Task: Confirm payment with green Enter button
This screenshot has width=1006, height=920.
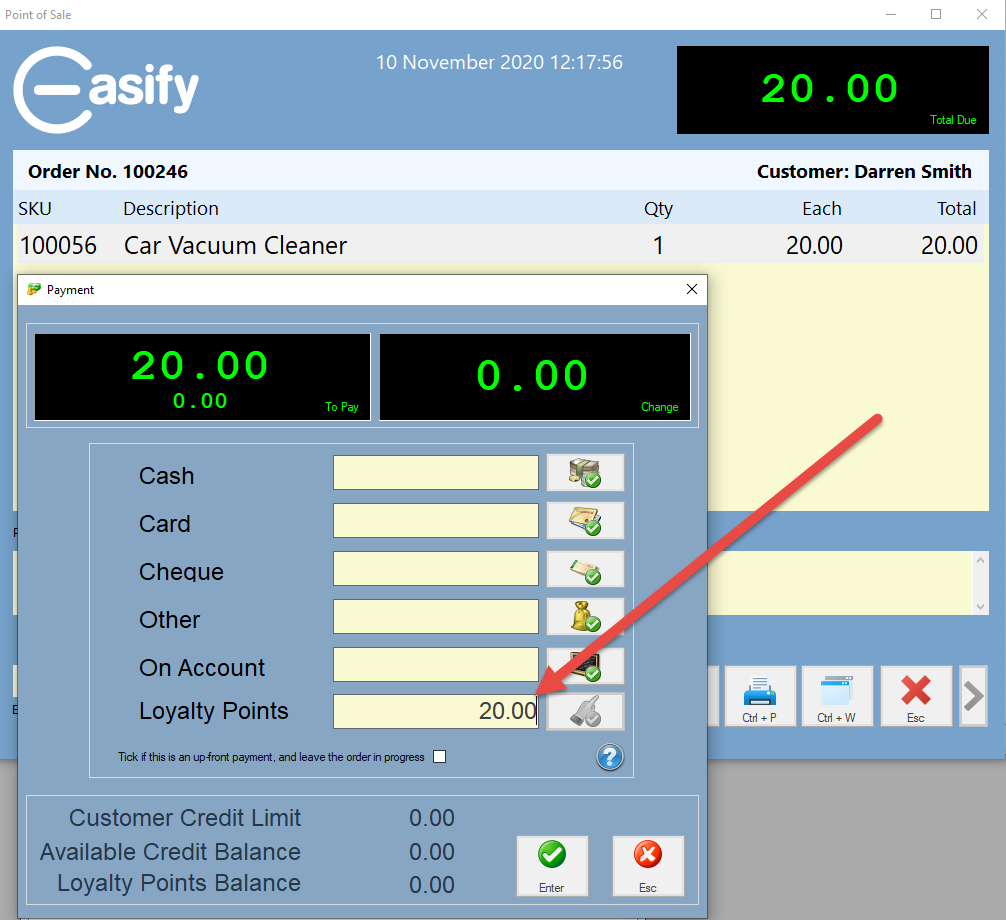Action: (x=552, y=865)
